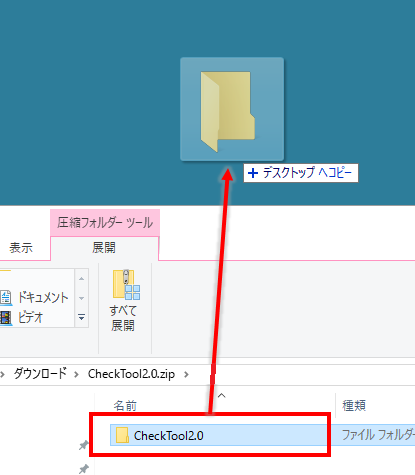
Task: Click the CheckTool2.0 folder icon
Action: [122, 435]
